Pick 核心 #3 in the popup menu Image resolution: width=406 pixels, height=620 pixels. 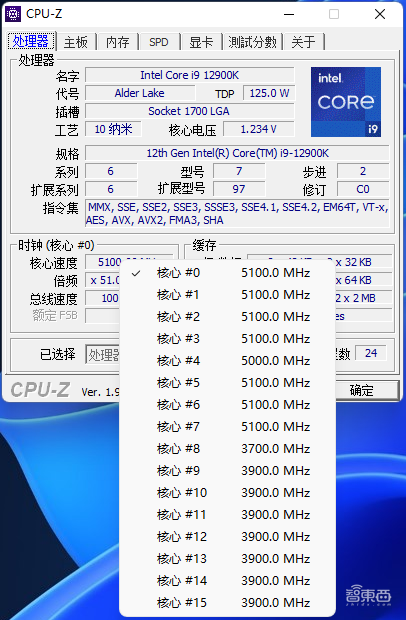click(227, 339)
